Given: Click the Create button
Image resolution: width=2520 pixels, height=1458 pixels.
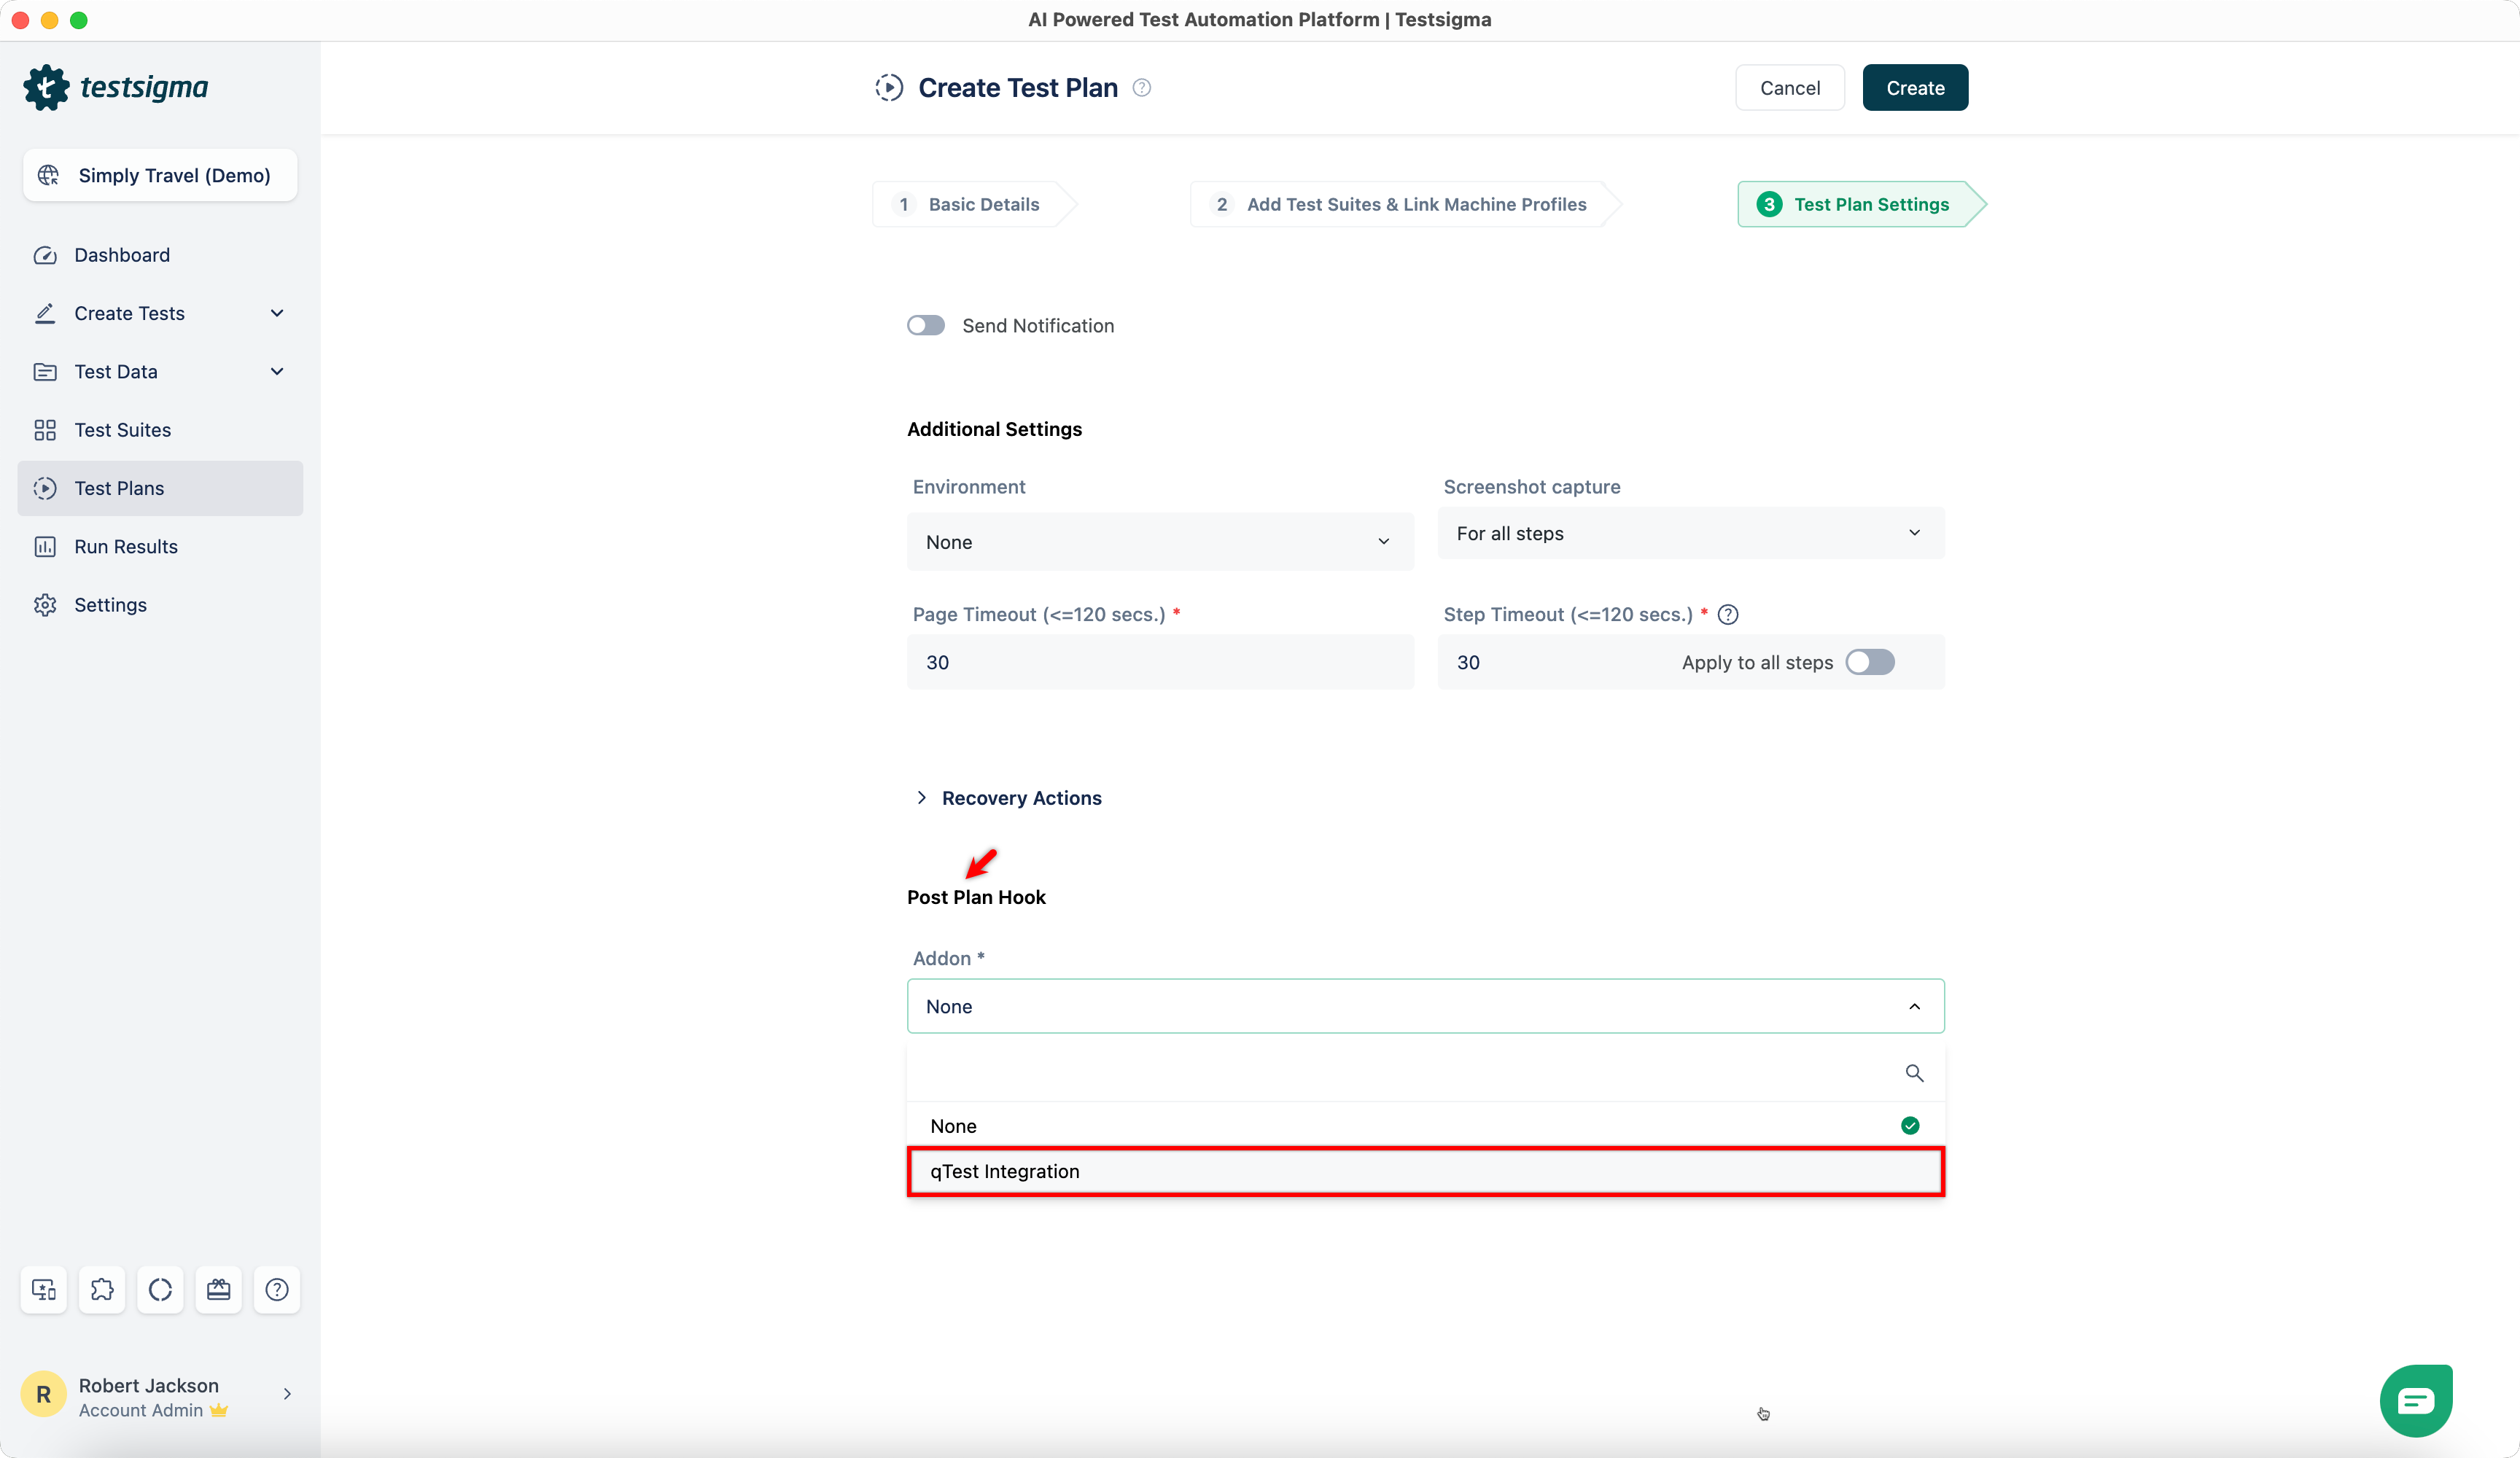Looking at the screenshot, I should coord(1914,88).
